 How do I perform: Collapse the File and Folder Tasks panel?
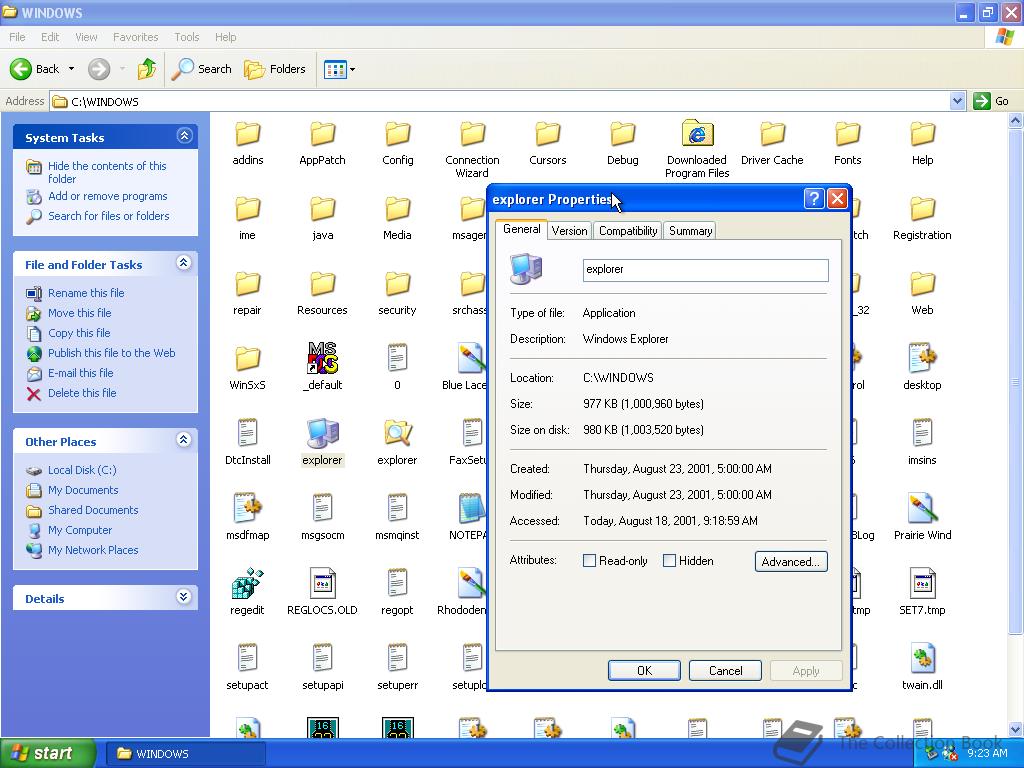click(184, 263)
